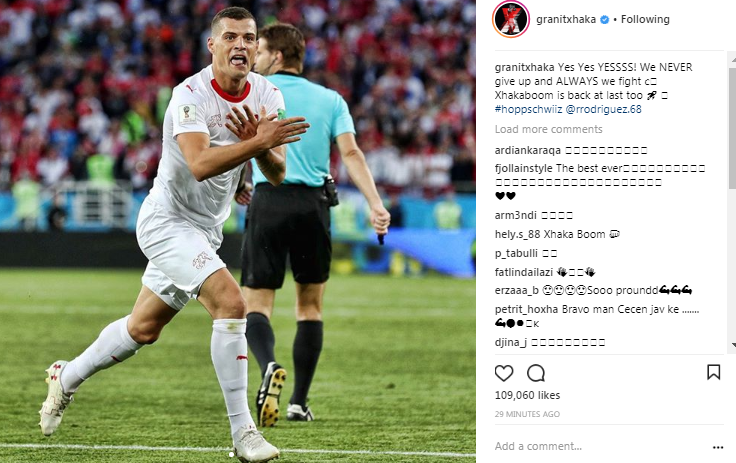The width and height of the screenshot is (736, 463).
Task: Click the comments scrollbar down arrow
Action: coord(733,345)
